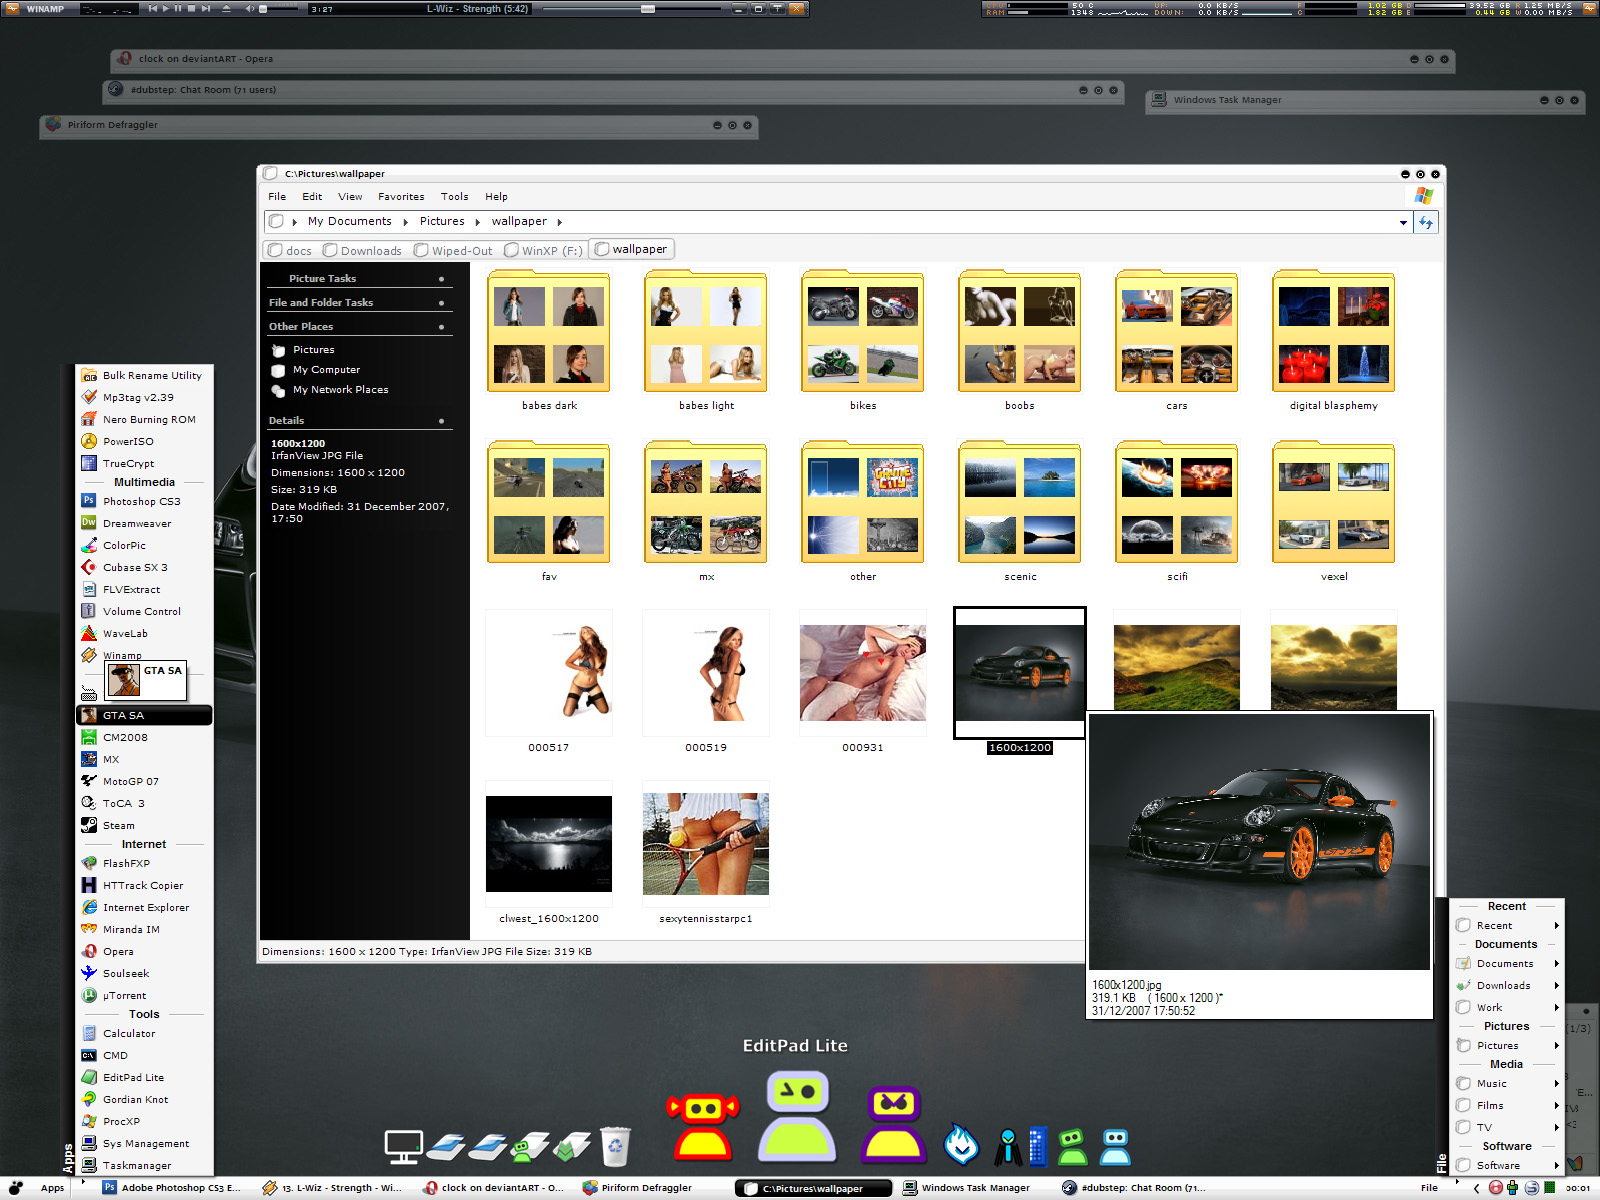The width and height of the screenshot is (1600, 1200).
Task: Launch EditPad Lite from the dock
Action: point(796,1116)
